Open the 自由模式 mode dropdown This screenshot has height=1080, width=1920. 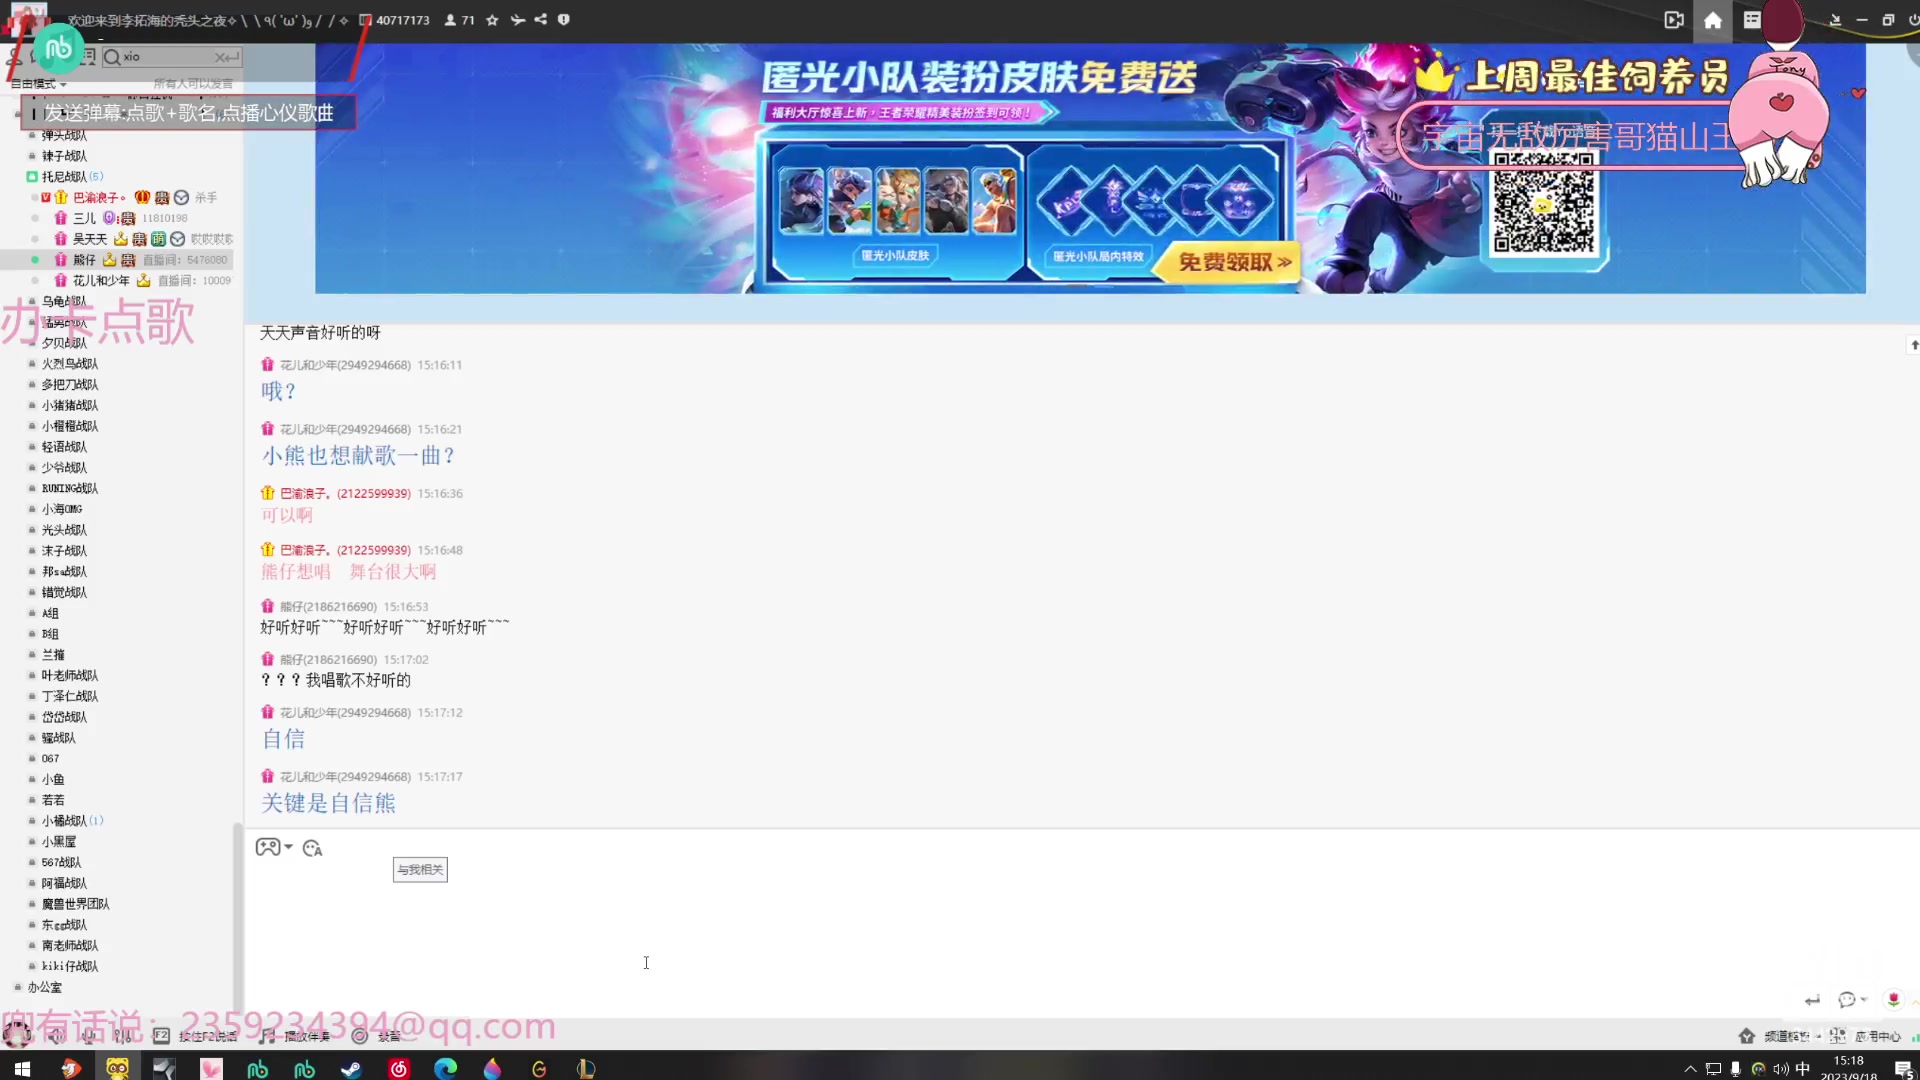pos(38,84)
